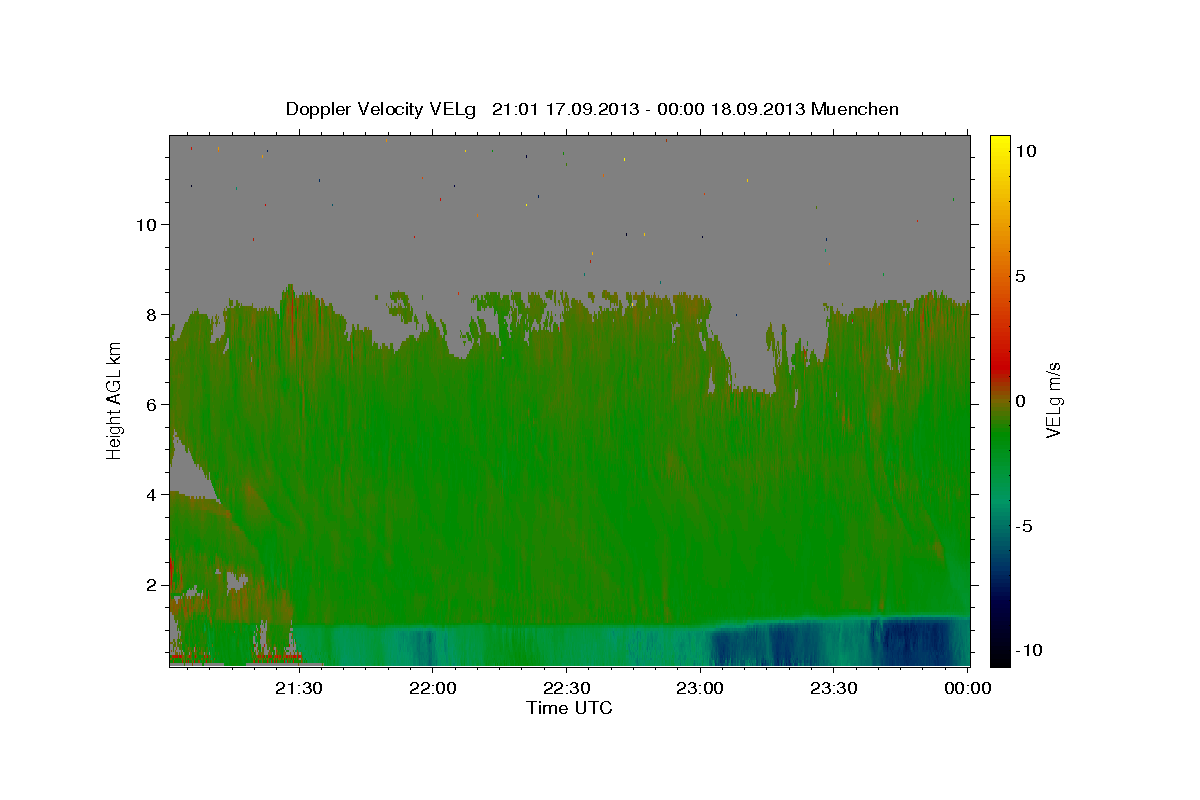
Task: Click the 'Height AGL km' axis label
Action: [x=114, y=400]
